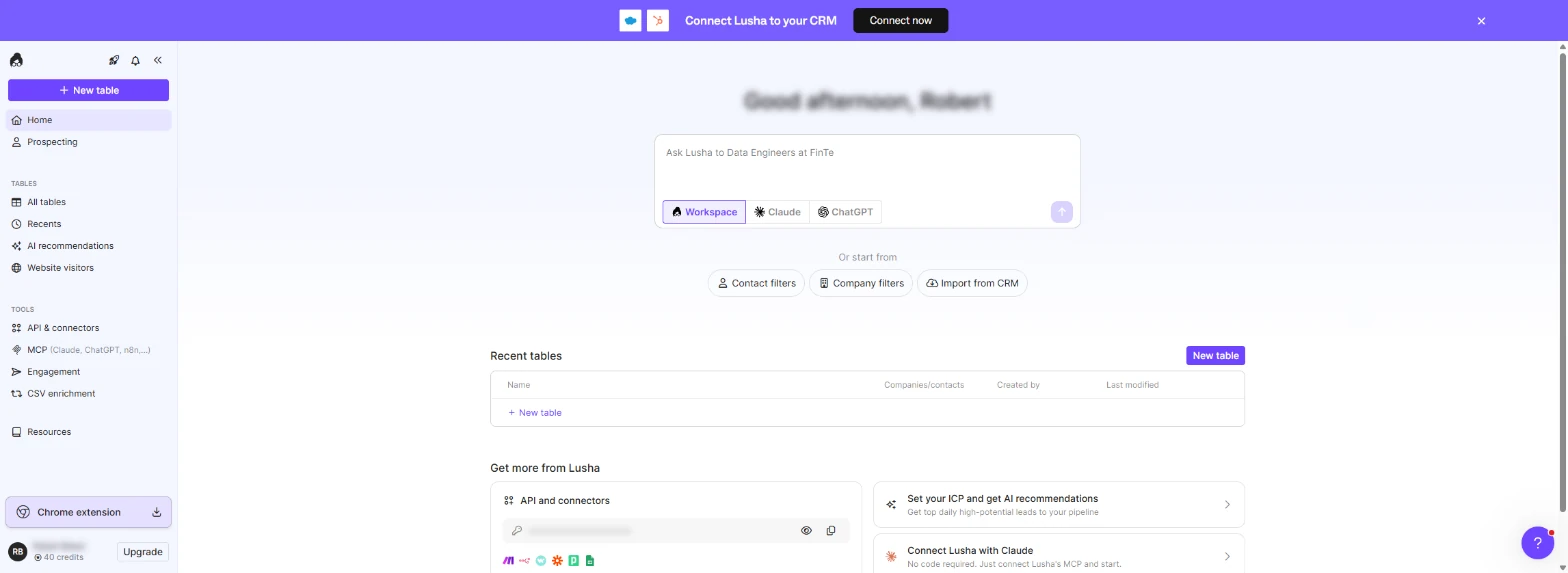Click the Companies/contacts column header
This screenshot has height=573, width=1568.
tap(924, 385)
